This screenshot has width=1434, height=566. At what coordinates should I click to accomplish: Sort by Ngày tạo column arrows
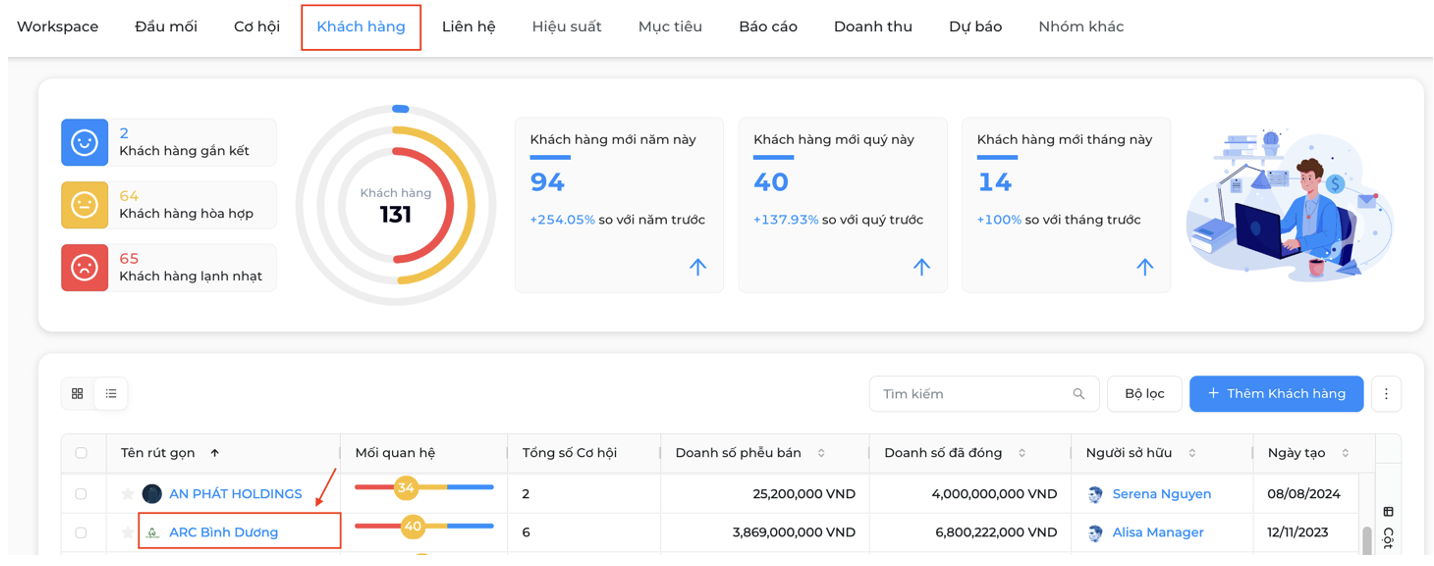pos(1345,453)
